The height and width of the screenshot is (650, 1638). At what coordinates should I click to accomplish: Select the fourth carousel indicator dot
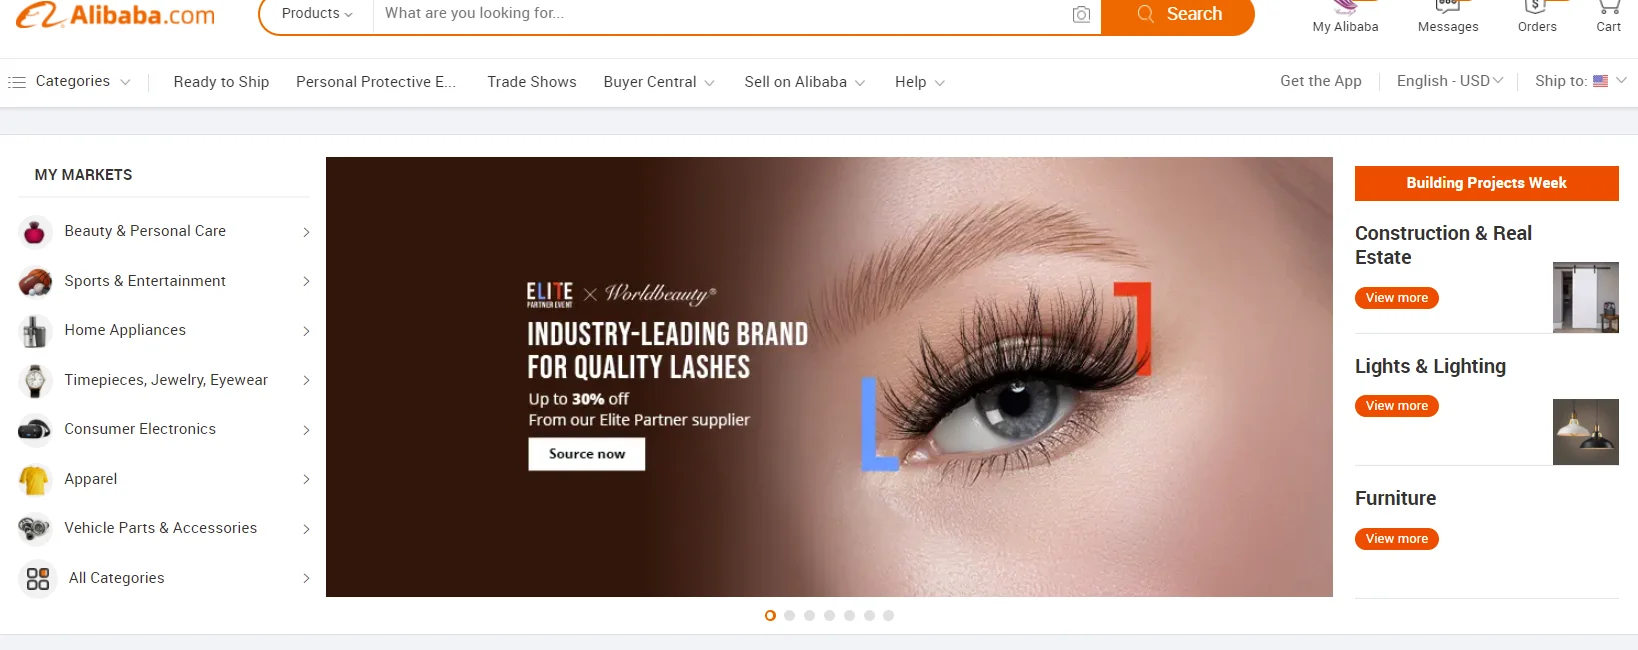tap(829, 616)
